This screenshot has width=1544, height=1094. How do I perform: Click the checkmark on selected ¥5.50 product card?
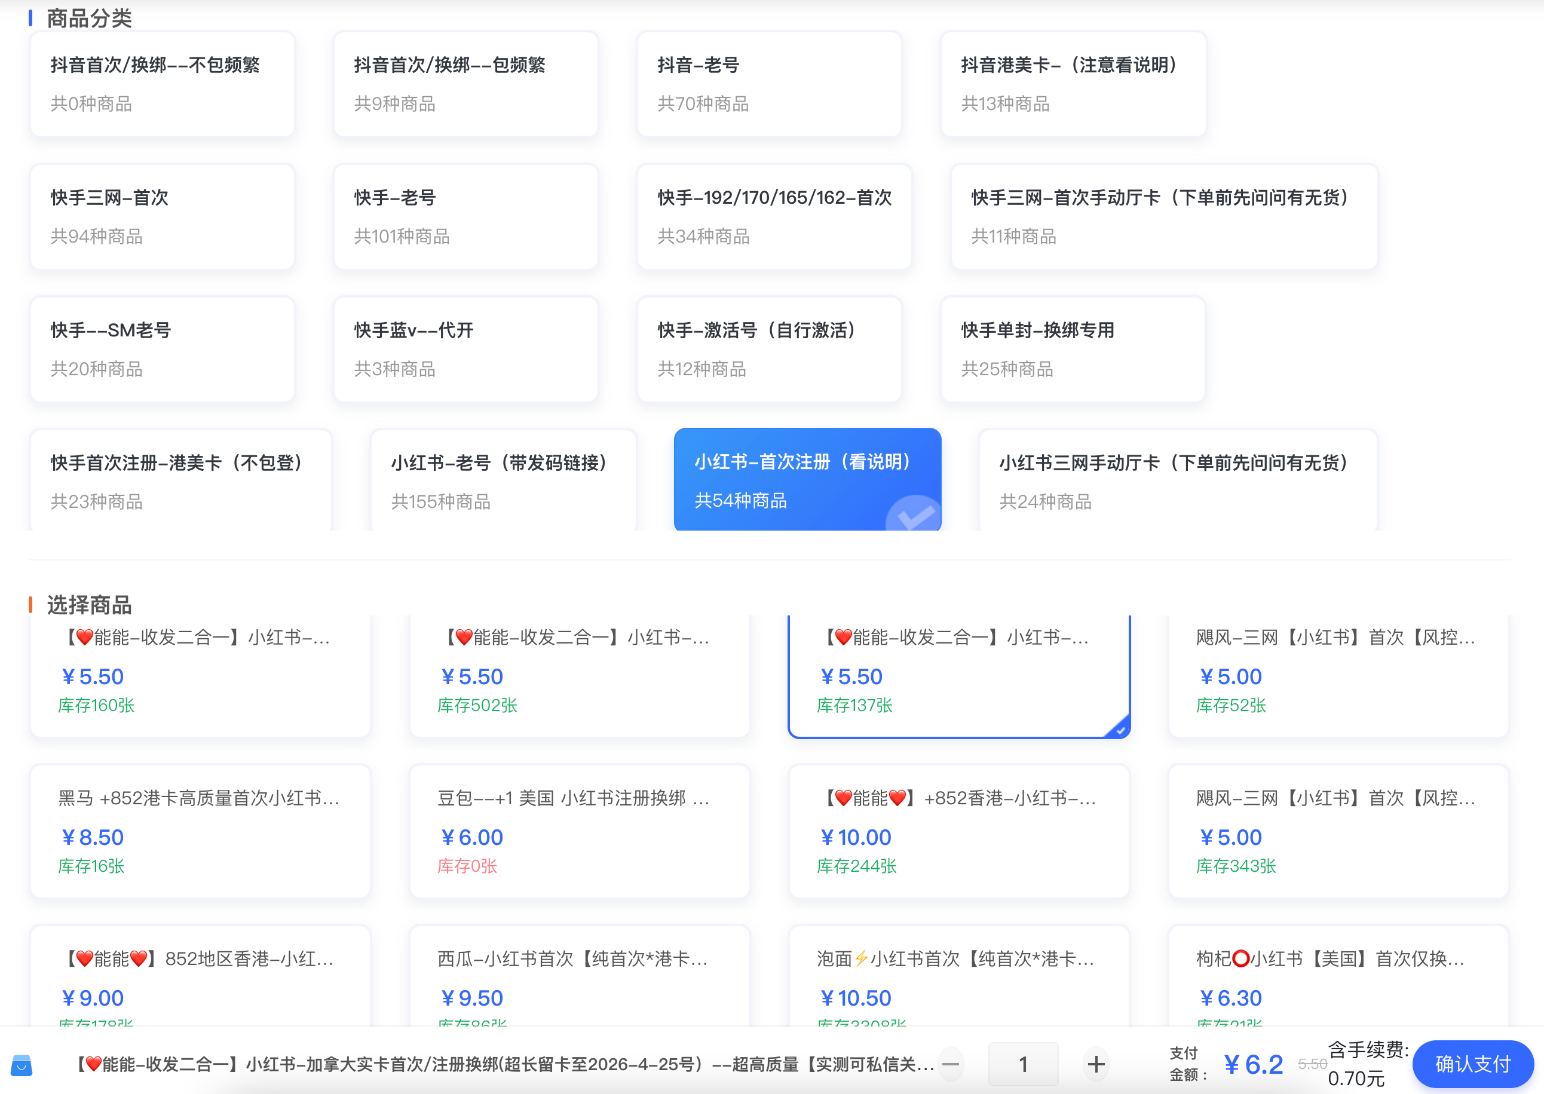[x=1119, y=728]
